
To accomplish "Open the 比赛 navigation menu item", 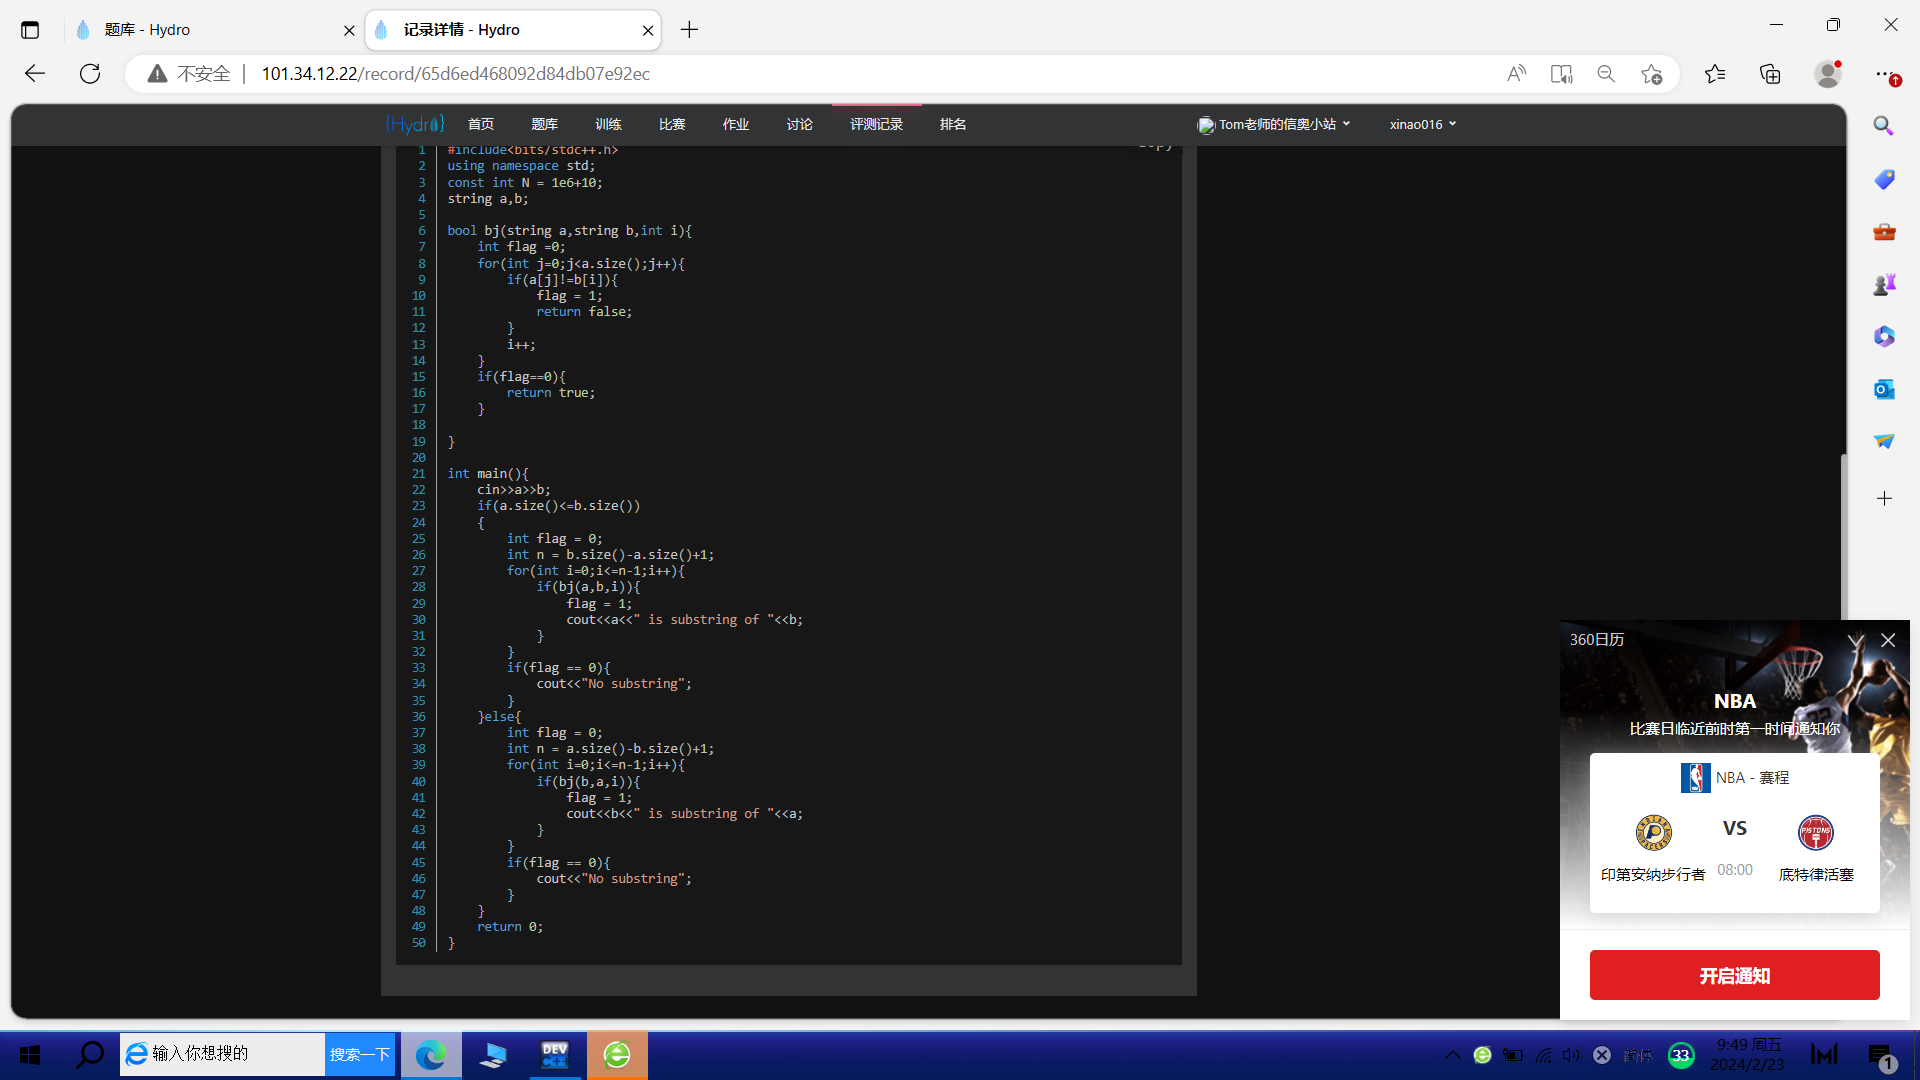I will click(672, 124).
